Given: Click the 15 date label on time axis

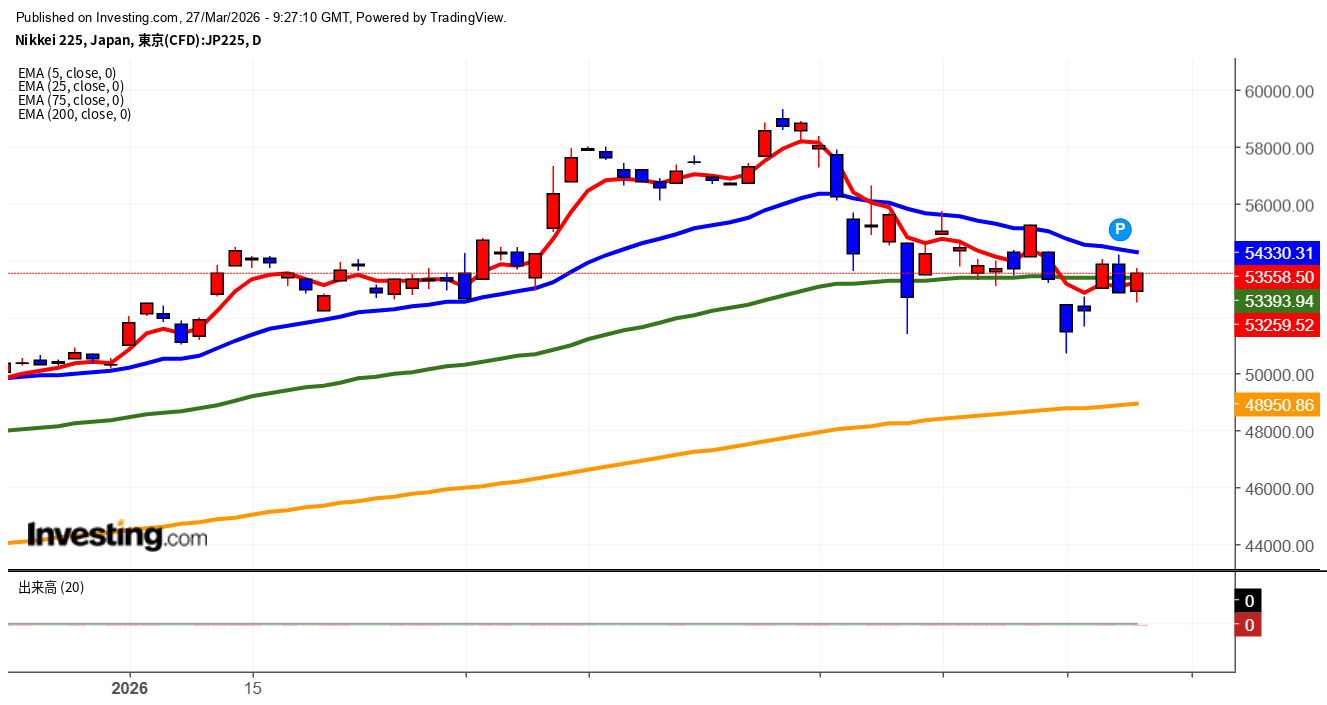Looking at the screenshot, I should tap(253, 688).
